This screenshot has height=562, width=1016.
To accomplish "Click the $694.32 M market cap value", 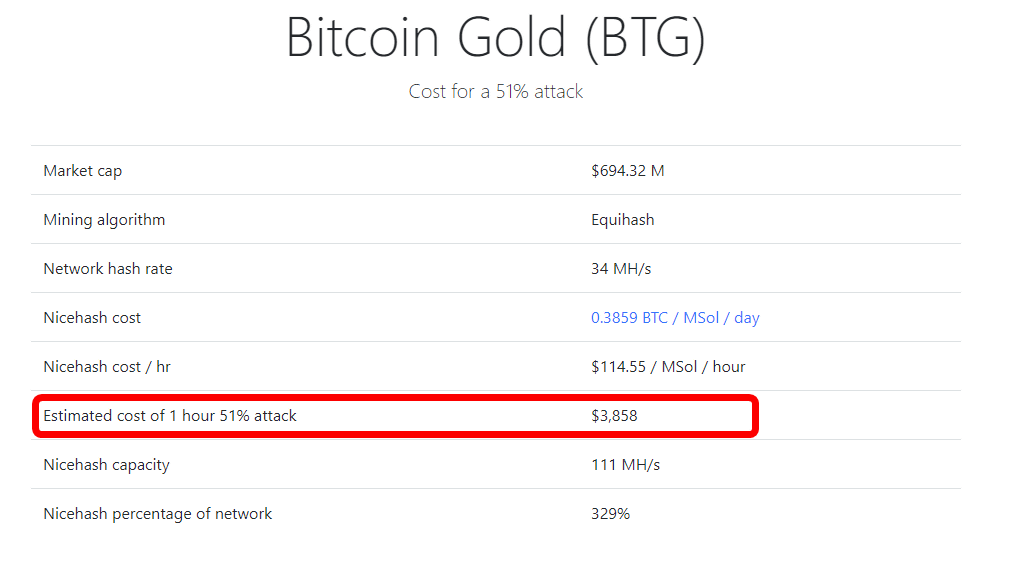I will click(627, 170).
